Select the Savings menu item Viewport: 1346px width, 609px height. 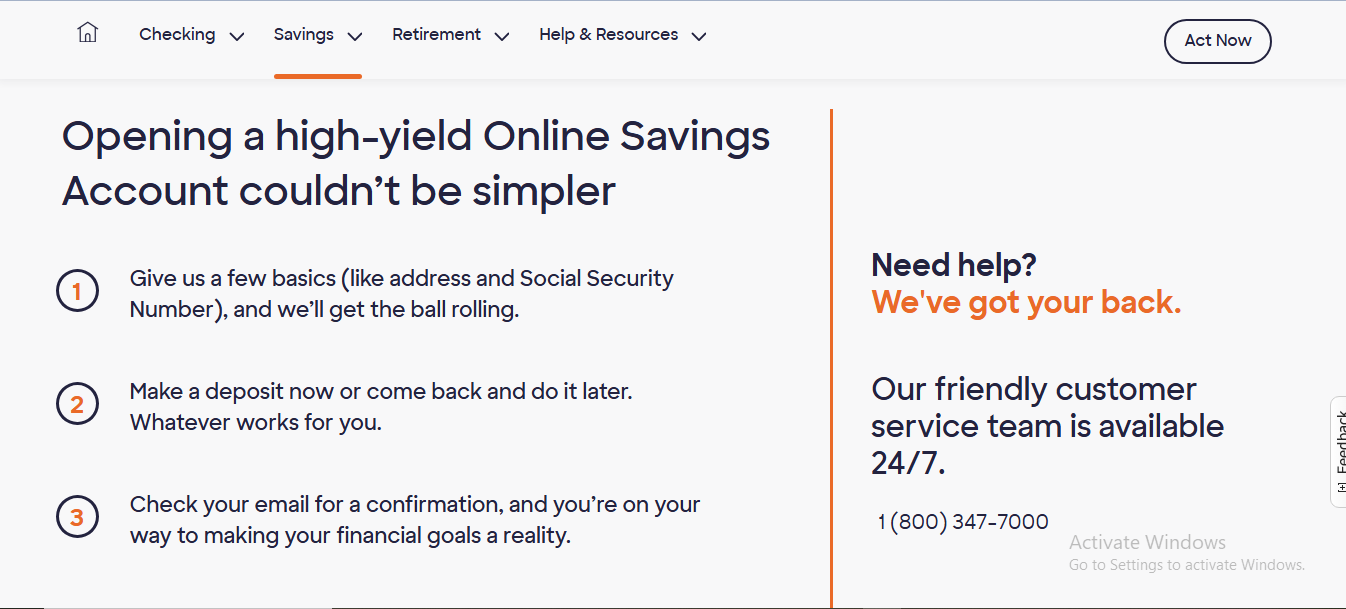pos(302,34)
